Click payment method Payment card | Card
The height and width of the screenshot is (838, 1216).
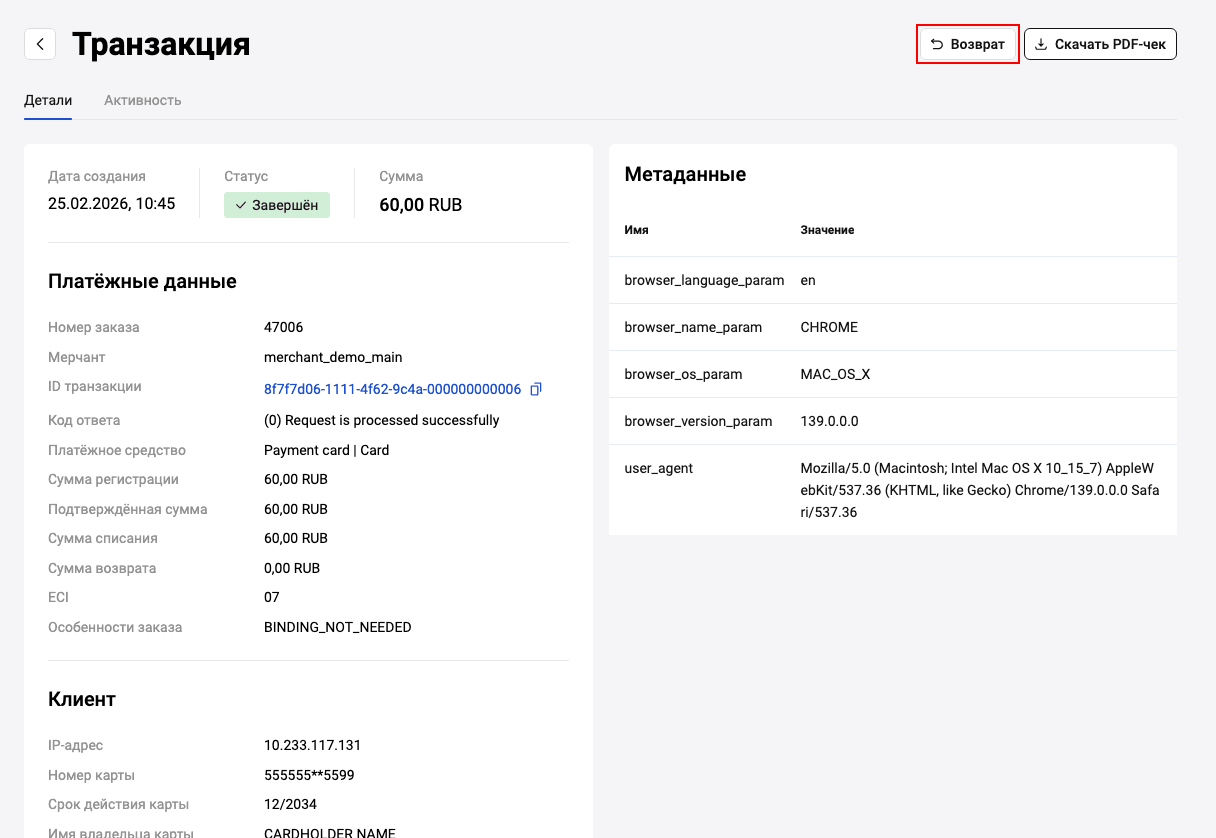tap(327, 450)
